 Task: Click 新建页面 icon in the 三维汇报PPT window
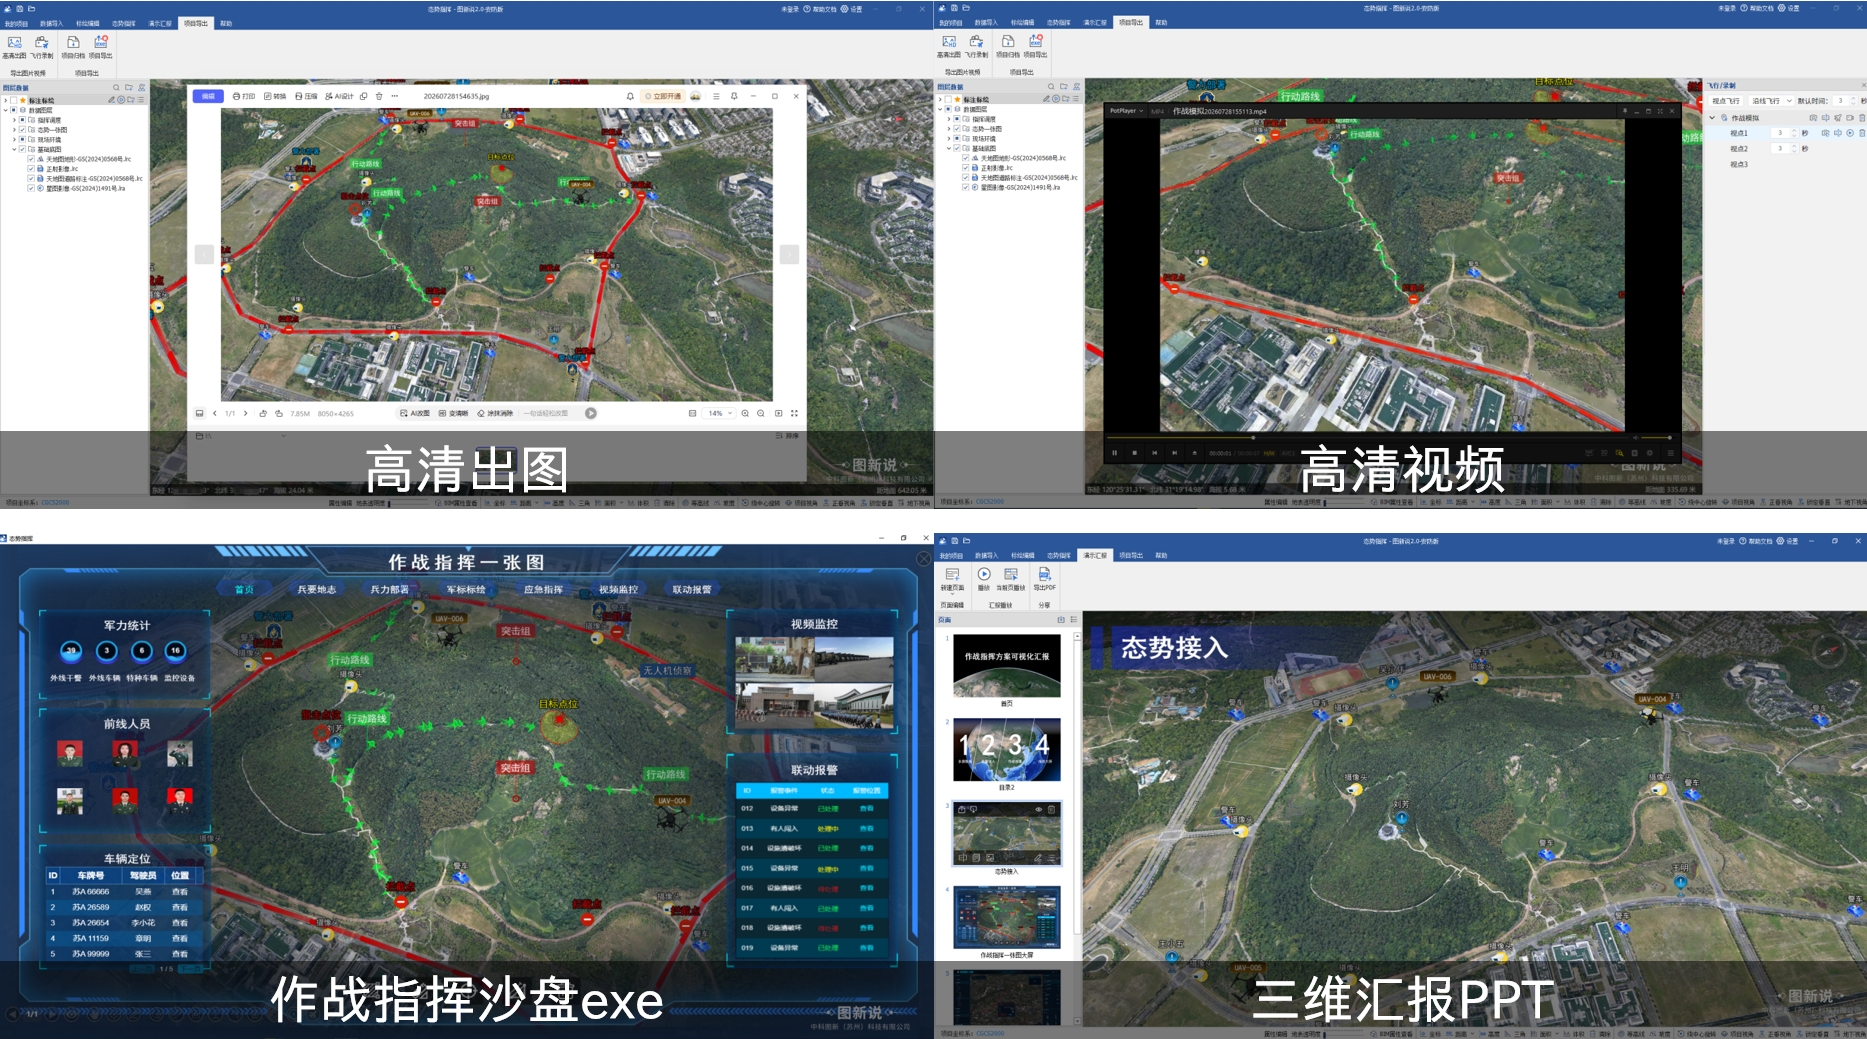point(952,575)
